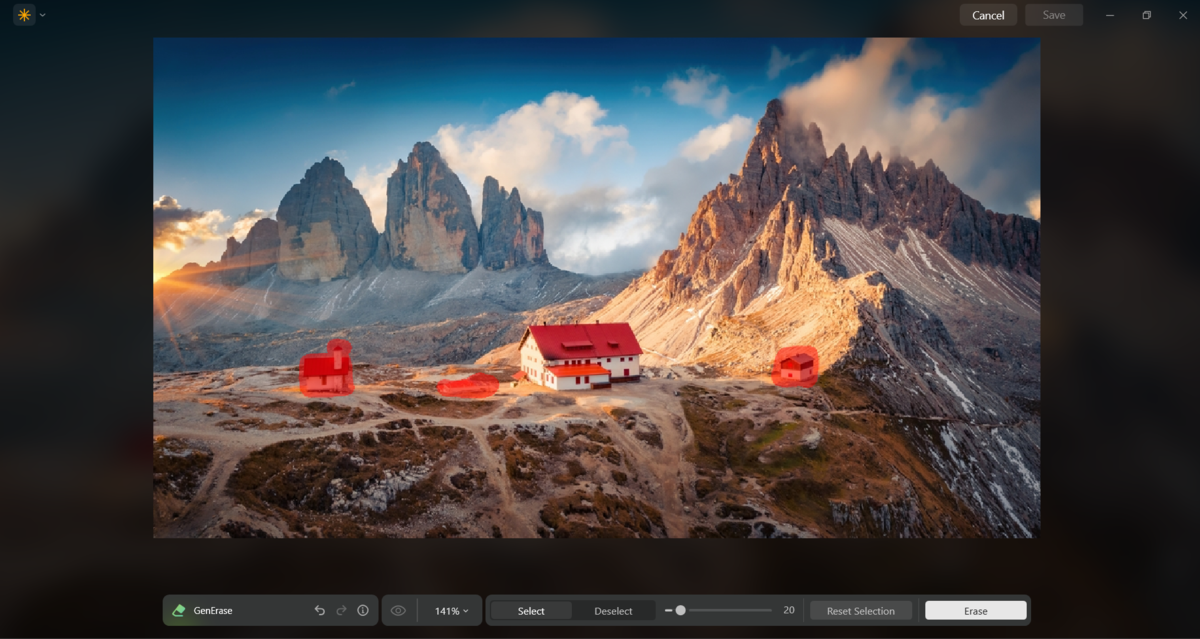Open the Luminar app logo menu
This screenshot has height=639, width=1200.
tap(24, 15)
